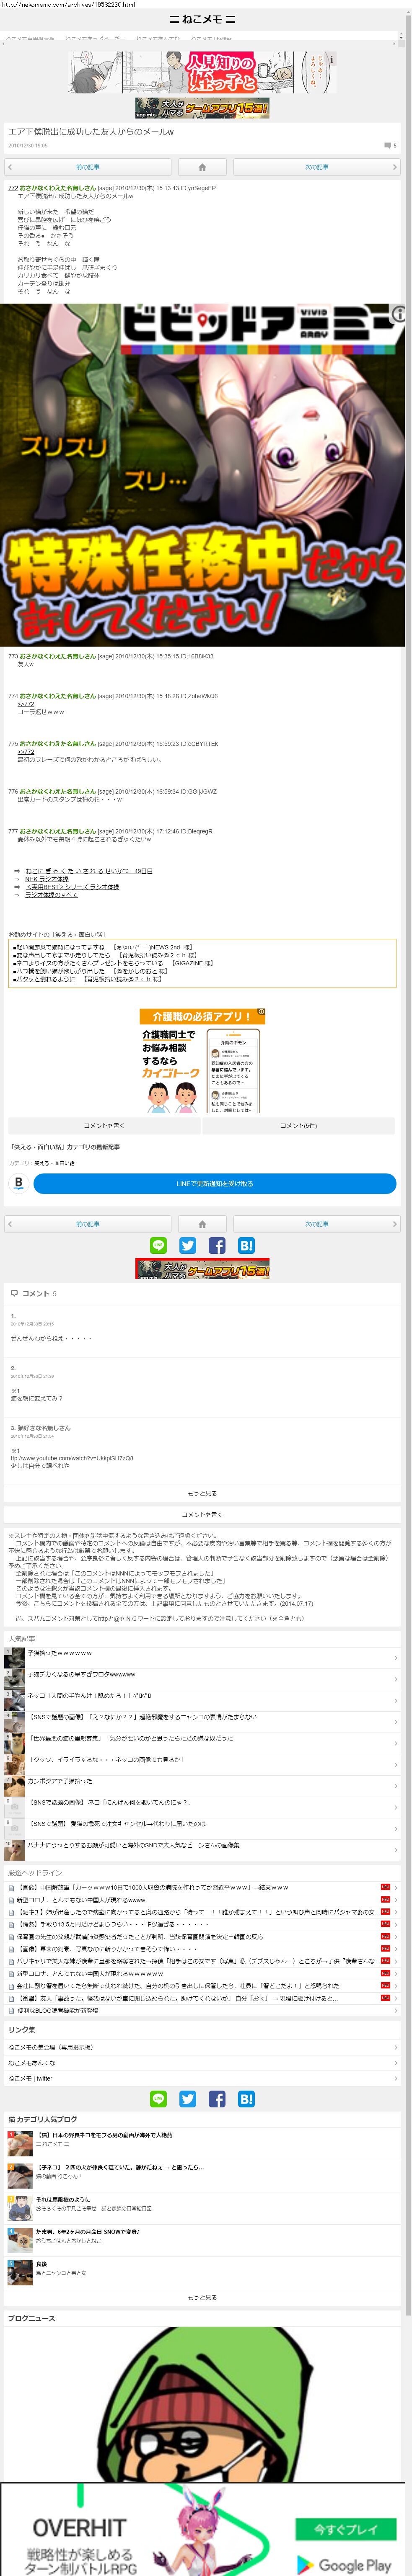Click the second ゲームアプリ15選 banner above comments
Viewport: 412px width, 2576px height.
[202, 1269]
